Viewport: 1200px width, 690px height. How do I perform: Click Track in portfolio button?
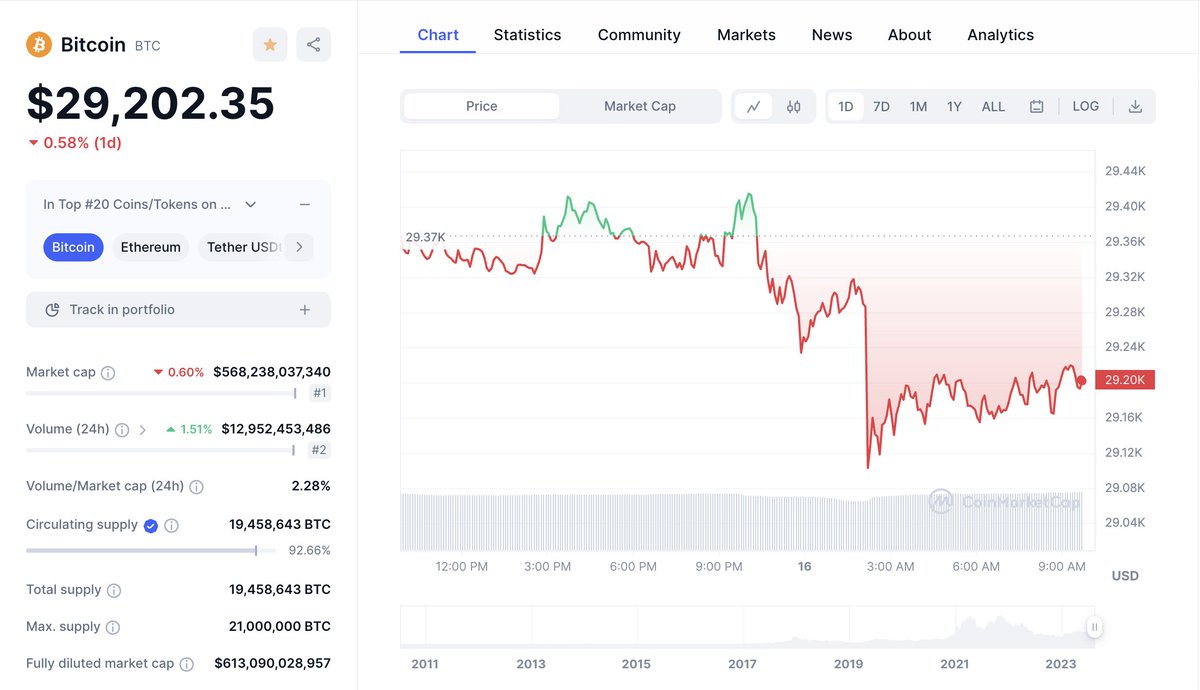coord(178,310)
